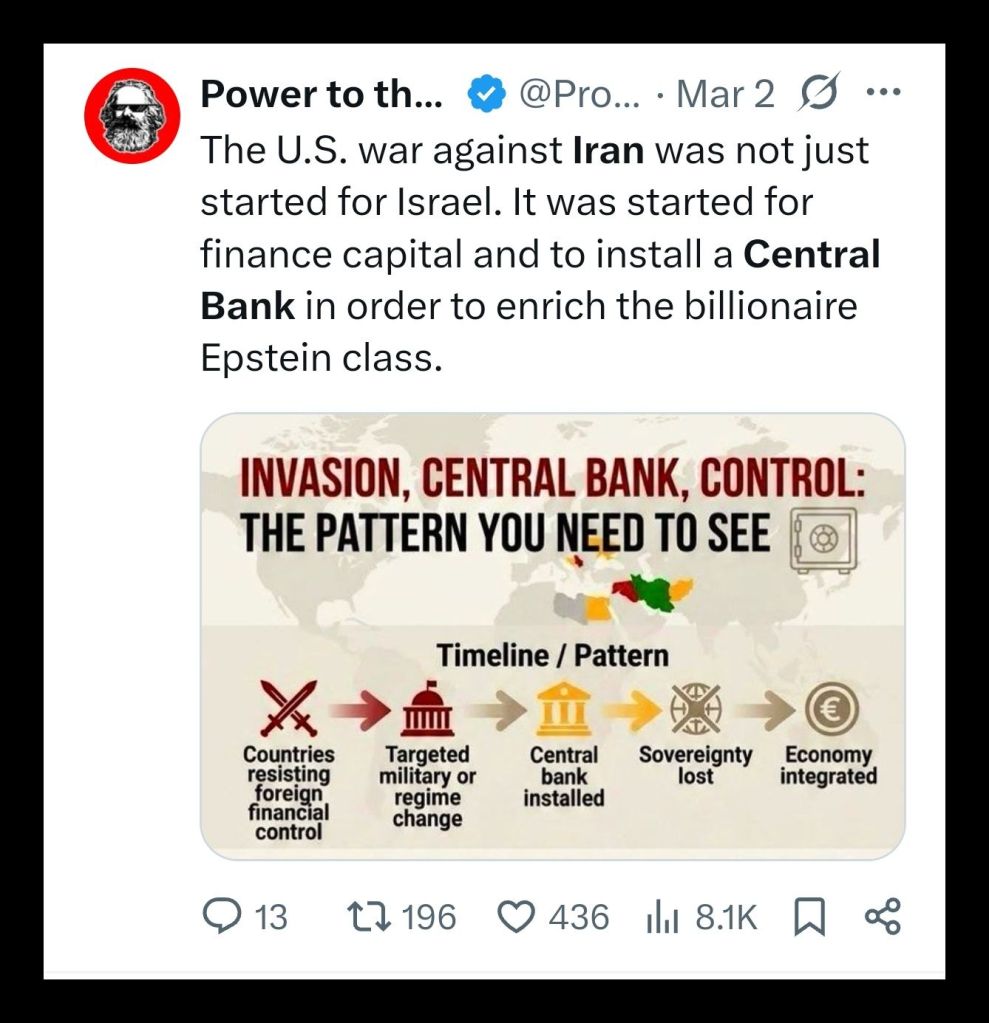Click the Karl Marx profile avatar

point(131,116)
